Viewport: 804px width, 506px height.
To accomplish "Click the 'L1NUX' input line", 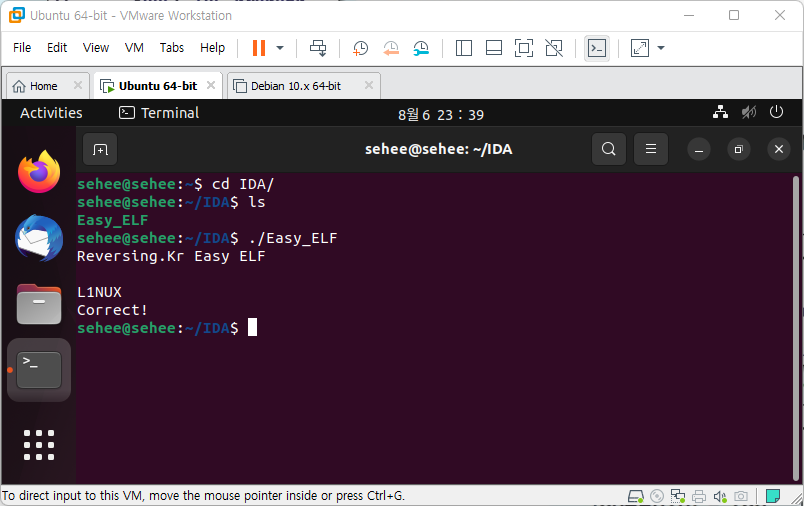I will pos(99,292).
